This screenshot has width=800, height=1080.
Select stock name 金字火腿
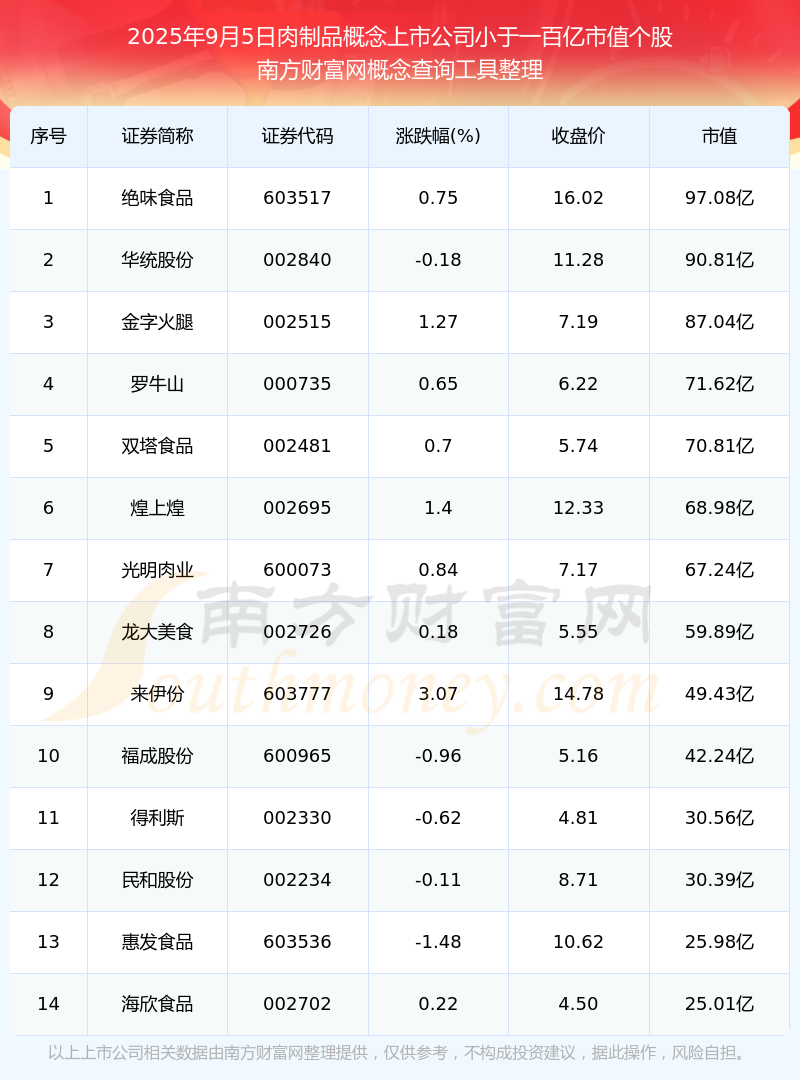157,322
